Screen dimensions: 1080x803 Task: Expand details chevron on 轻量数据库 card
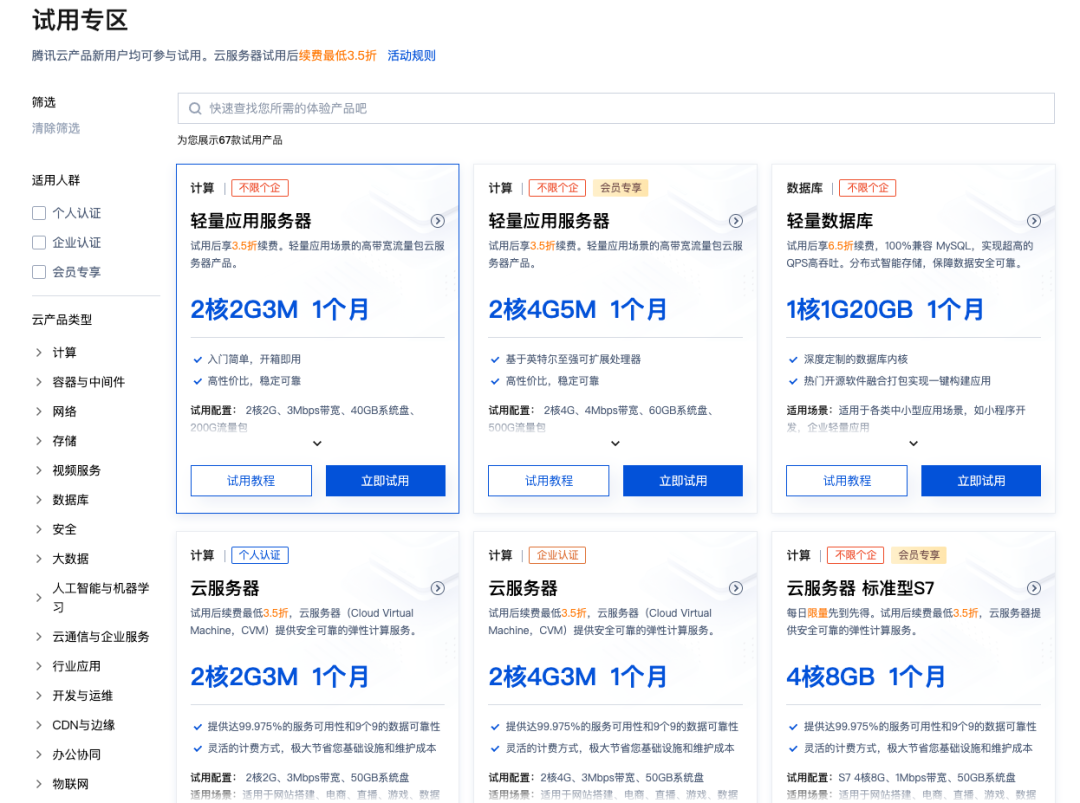913,443
